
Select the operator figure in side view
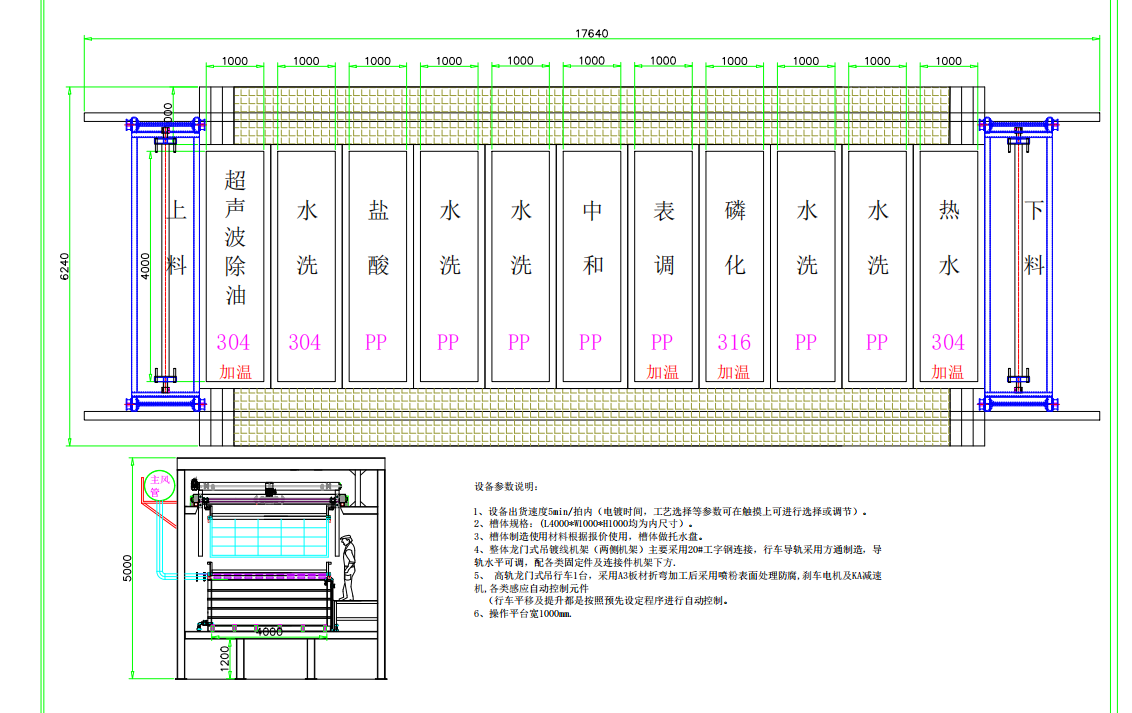(x=348, y=568)
